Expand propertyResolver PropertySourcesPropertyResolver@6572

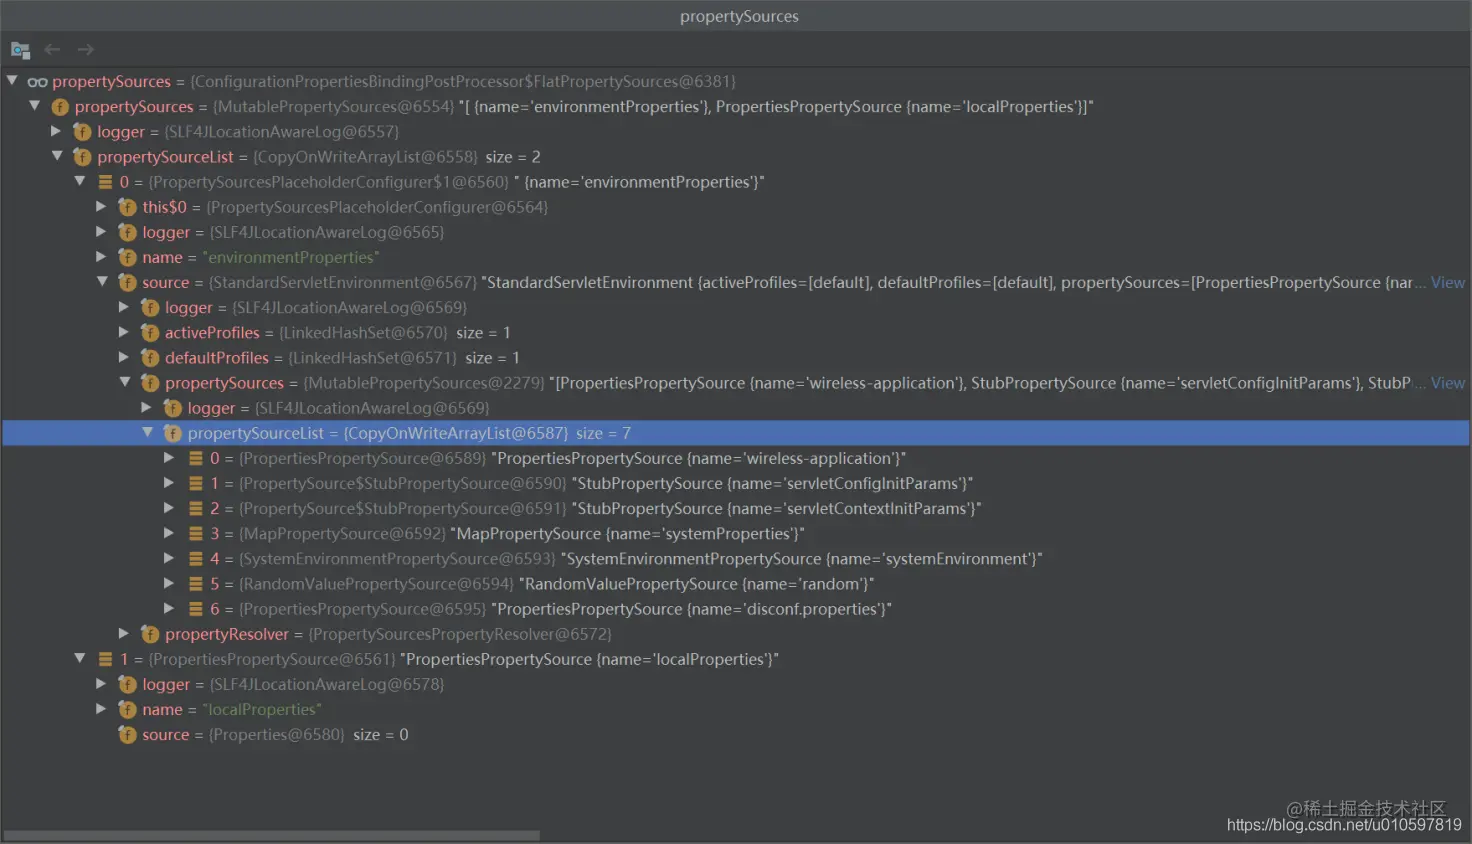pos(124,633)
